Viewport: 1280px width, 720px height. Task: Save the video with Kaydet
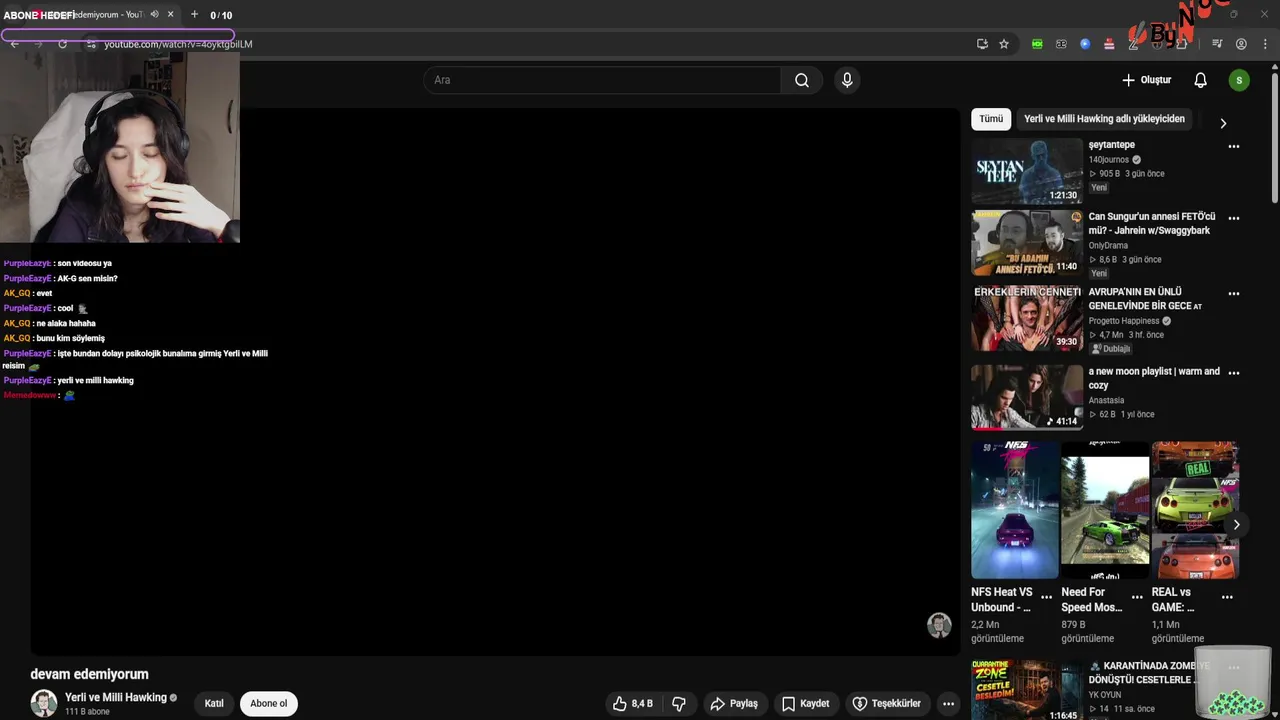[x=806, y=704]
